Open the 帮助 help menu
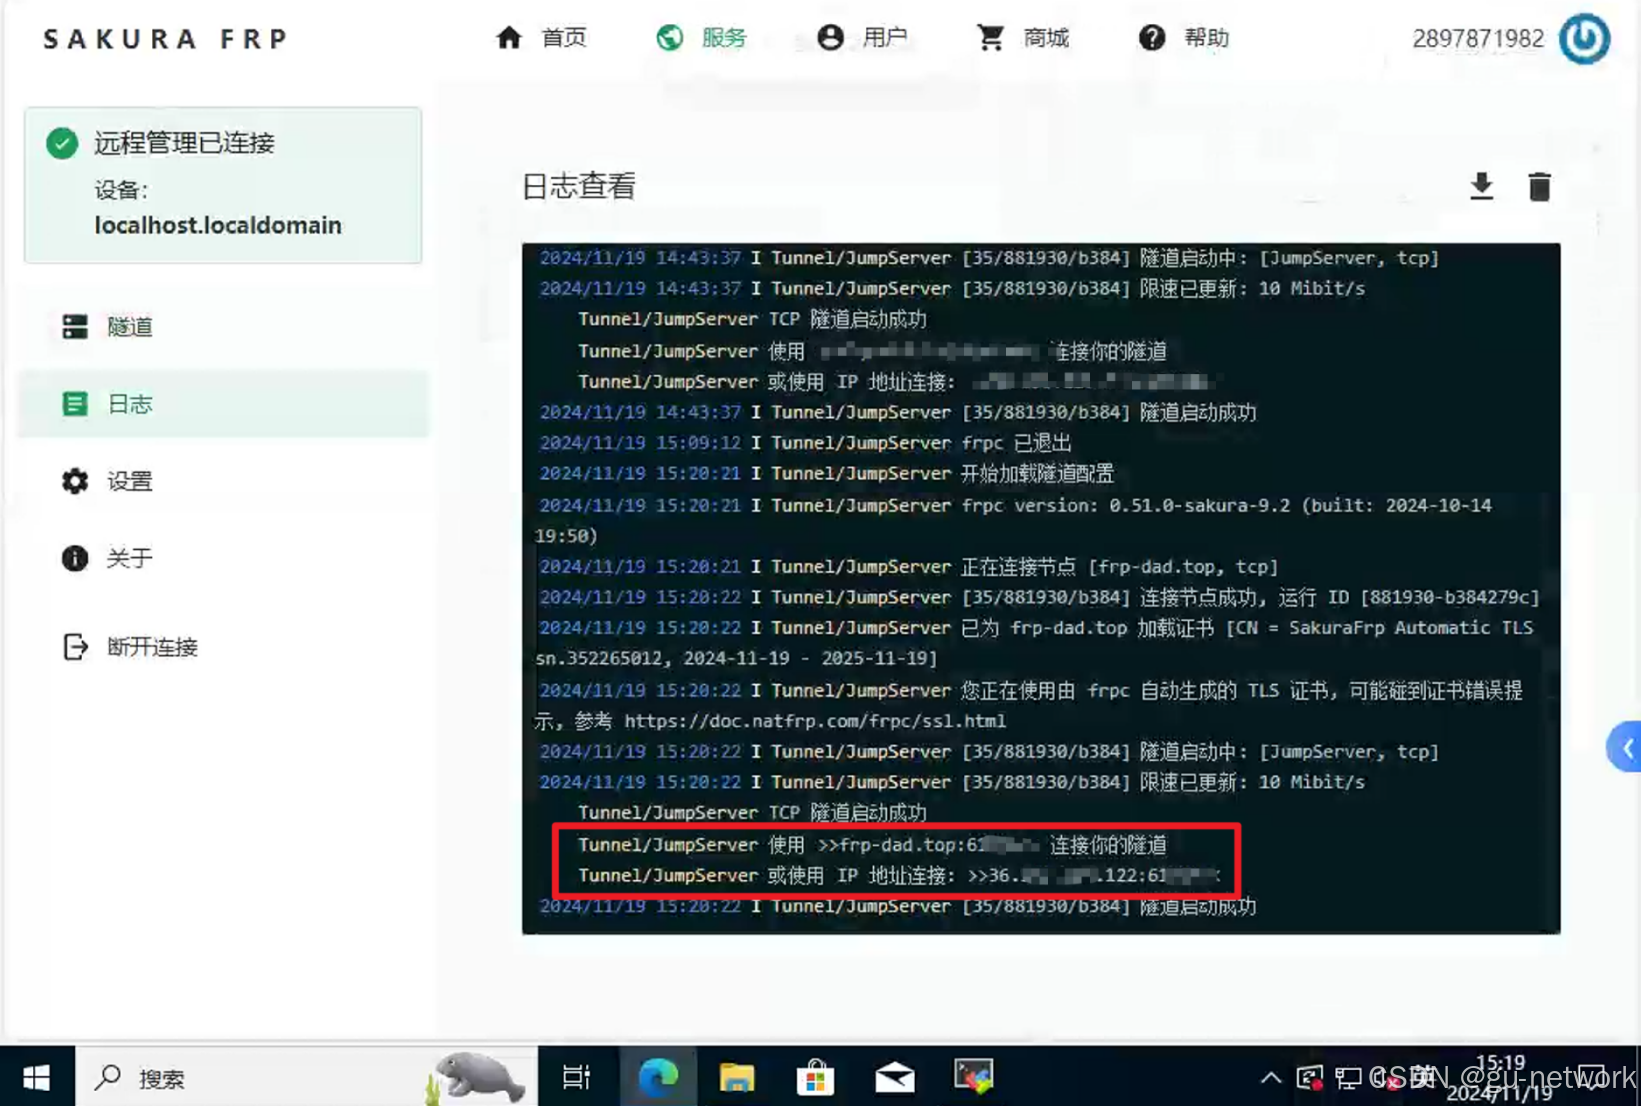This screenshot has width=1641, height=1106. pyautogui.click(x=1184, y=38)
